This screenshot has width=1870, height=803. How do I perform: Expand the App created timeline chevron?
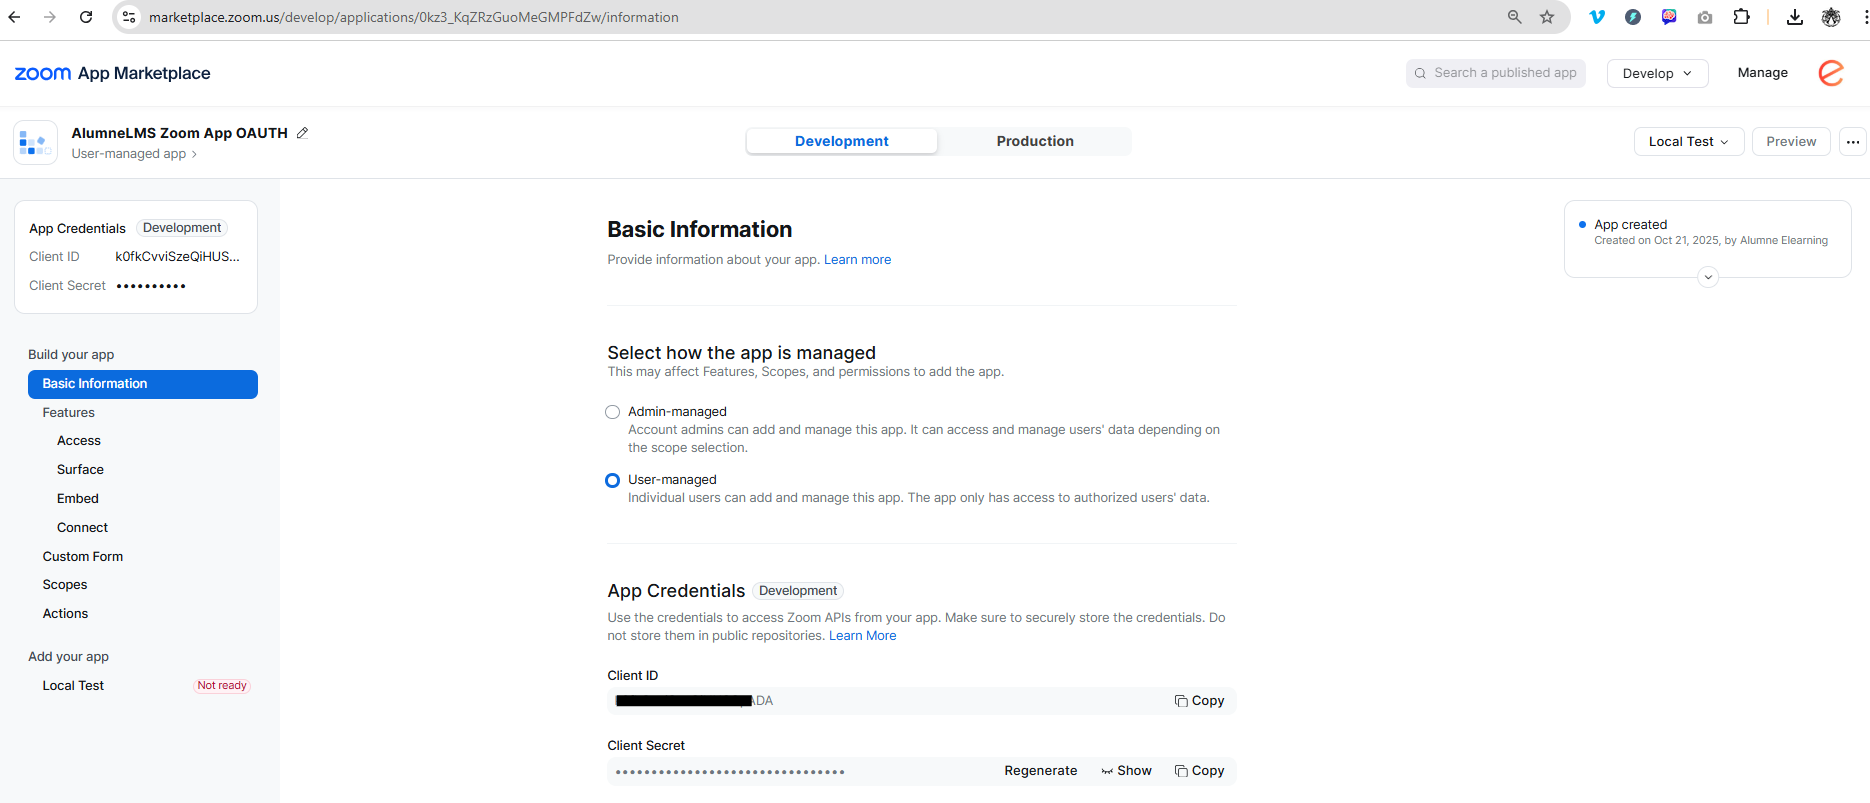point(1708,277)
